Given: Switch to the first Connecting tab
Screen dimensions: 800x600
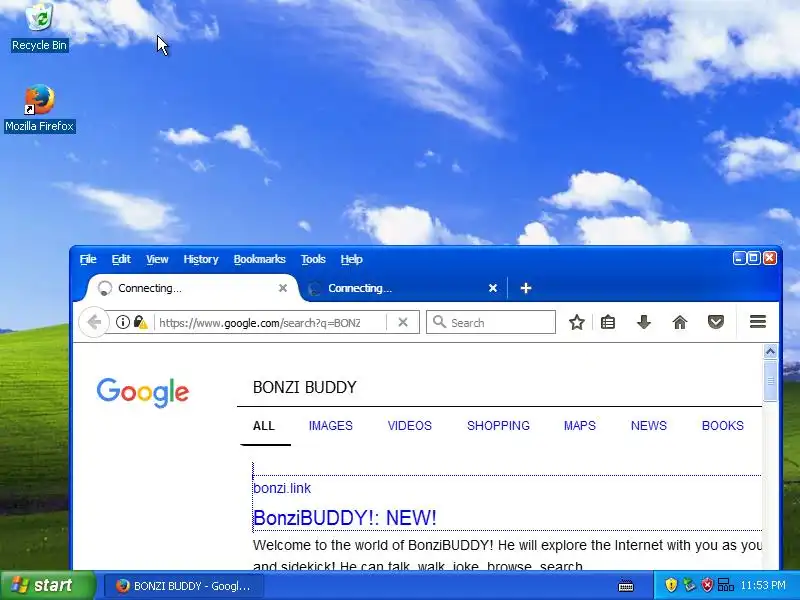Looking at the screenshot, I should tap(189, 288).
